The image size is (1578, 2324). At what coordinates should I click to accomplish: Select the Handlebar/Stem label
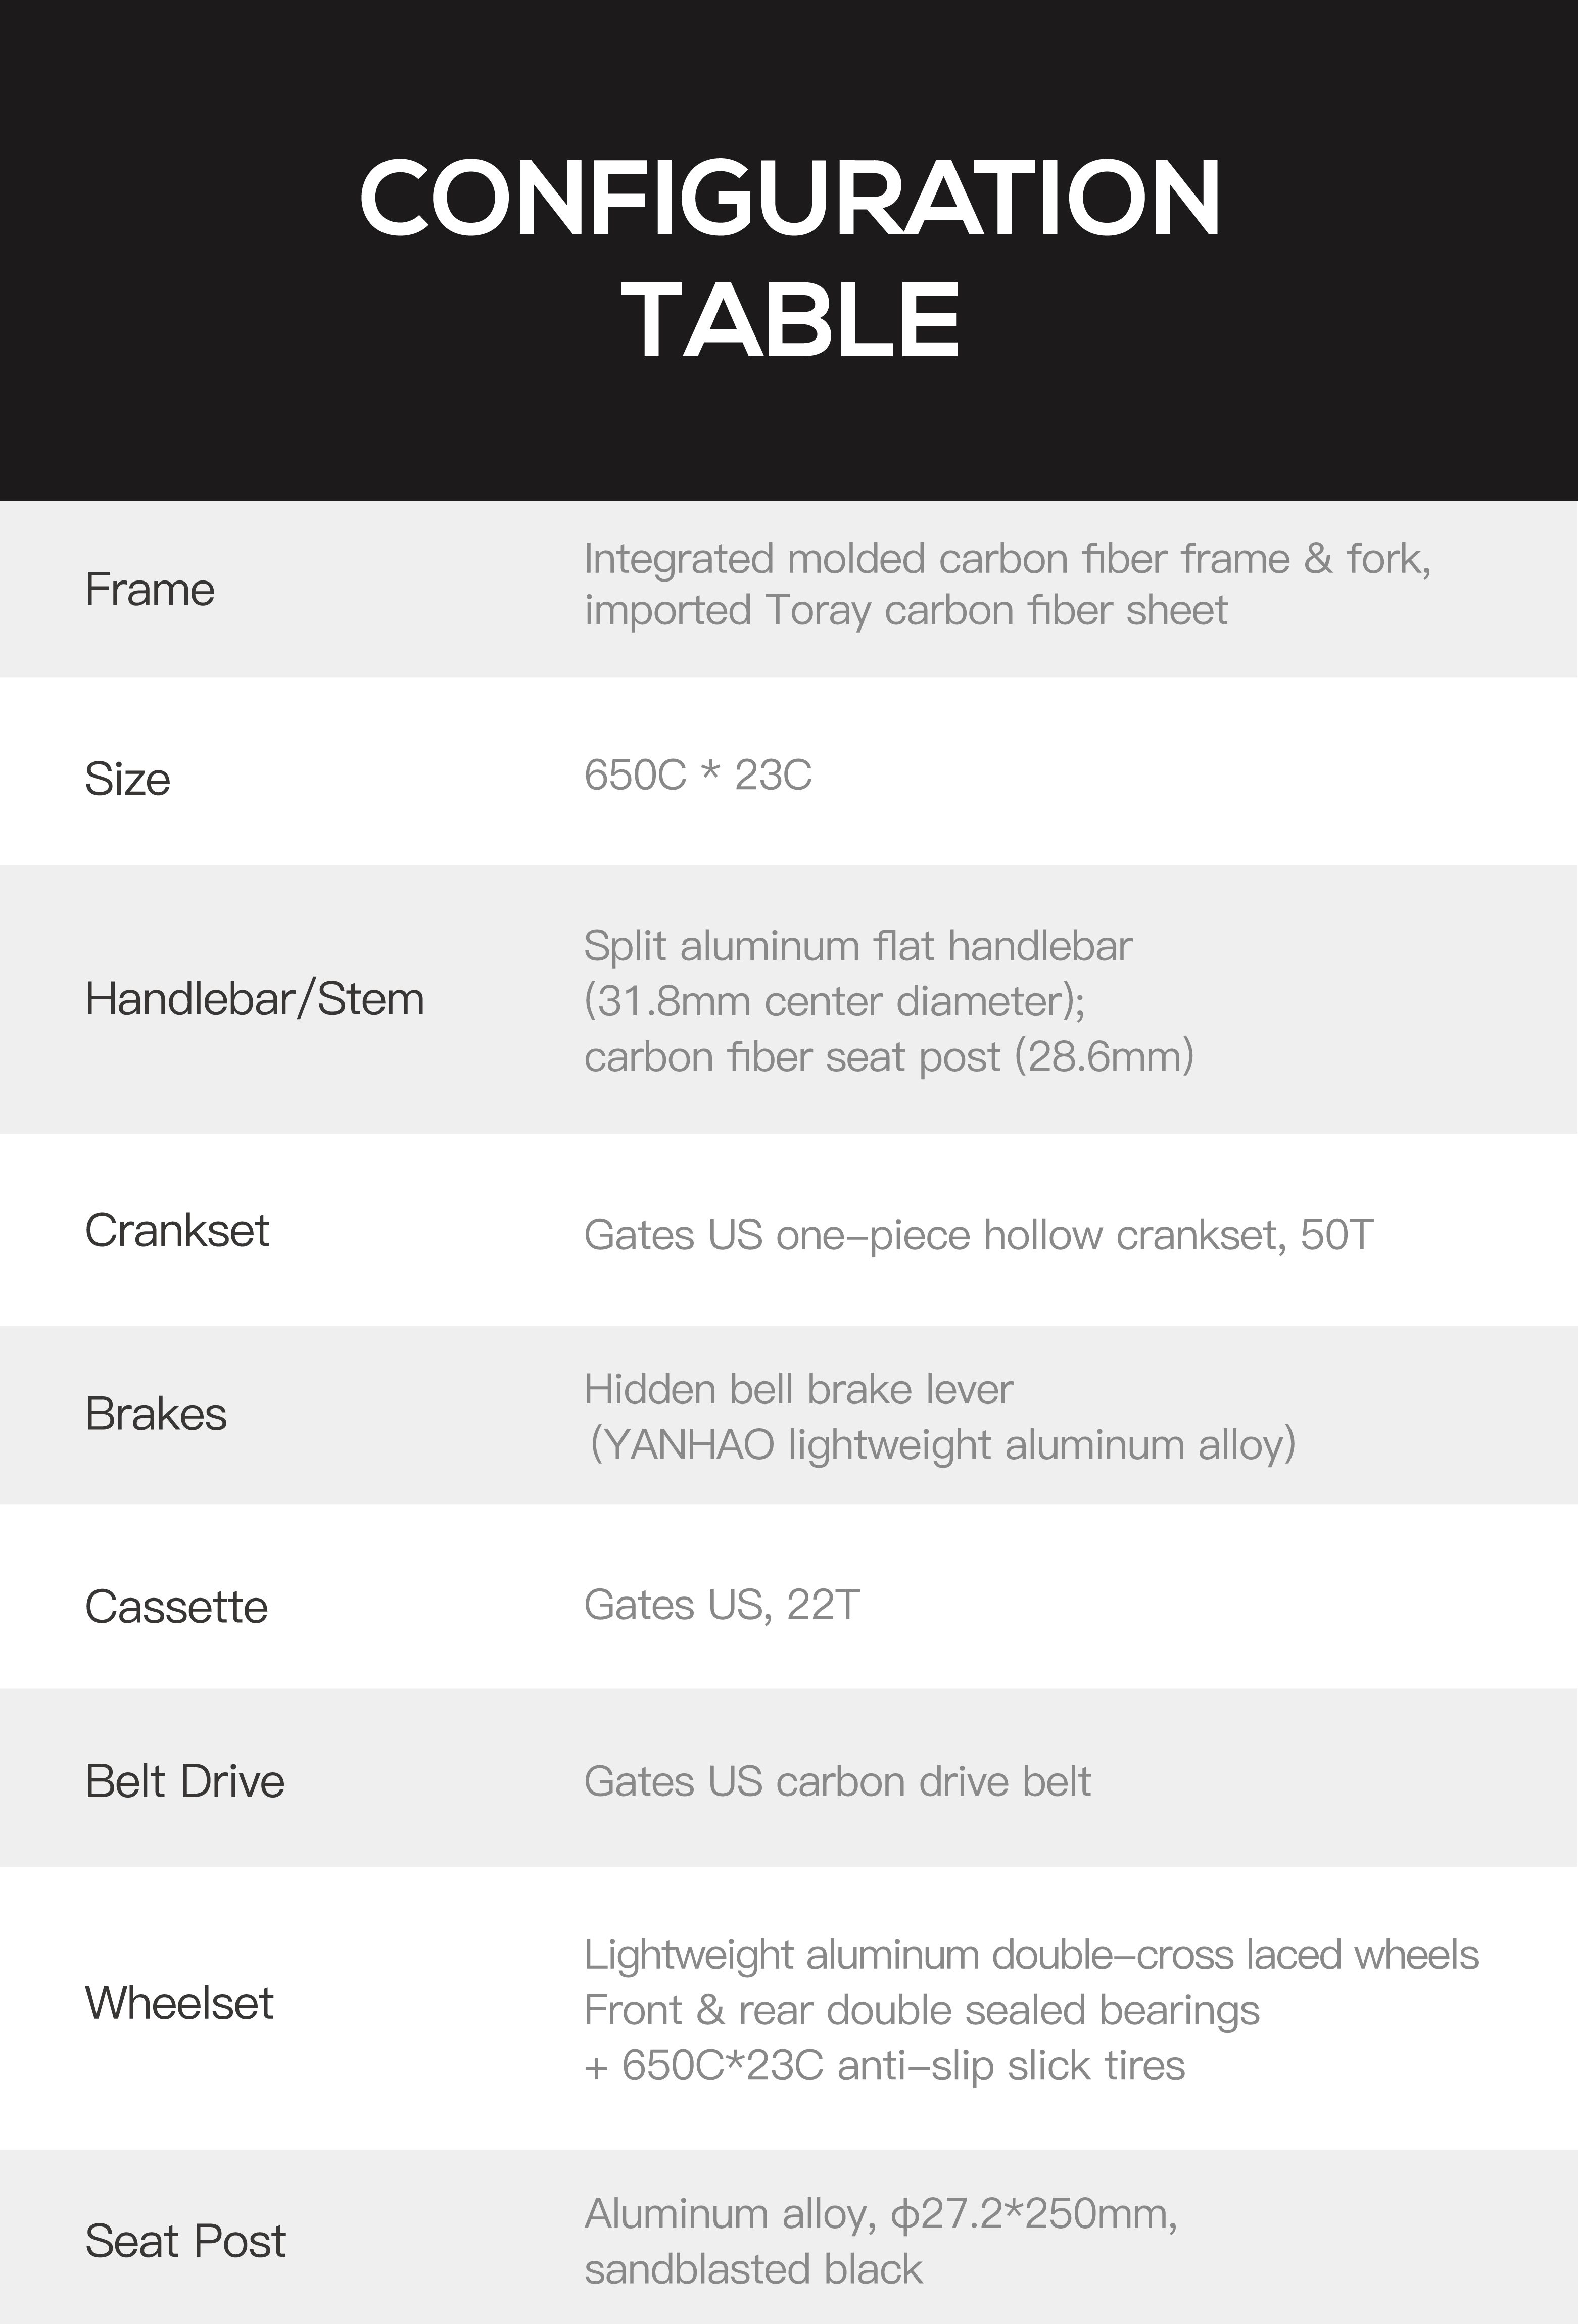255,999
